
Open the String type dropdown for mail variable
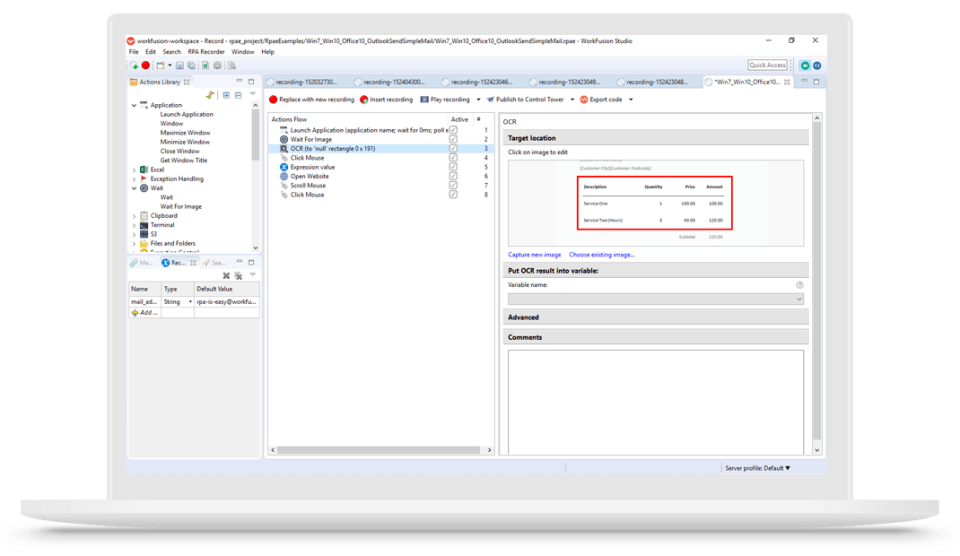pyautogui.click(x=190, y=302)
